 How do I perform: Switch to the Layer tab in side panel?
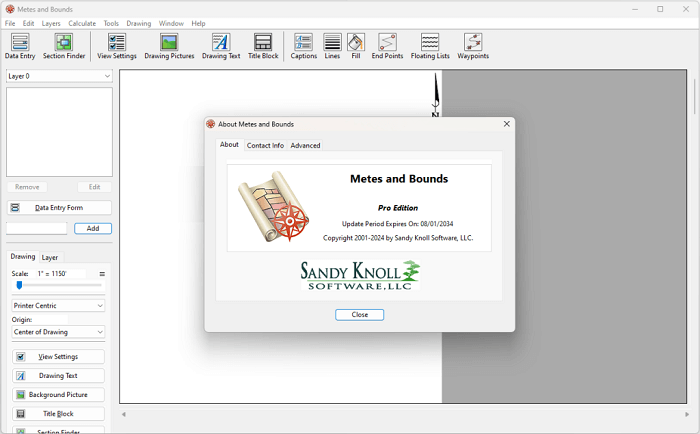pos(50,257)
